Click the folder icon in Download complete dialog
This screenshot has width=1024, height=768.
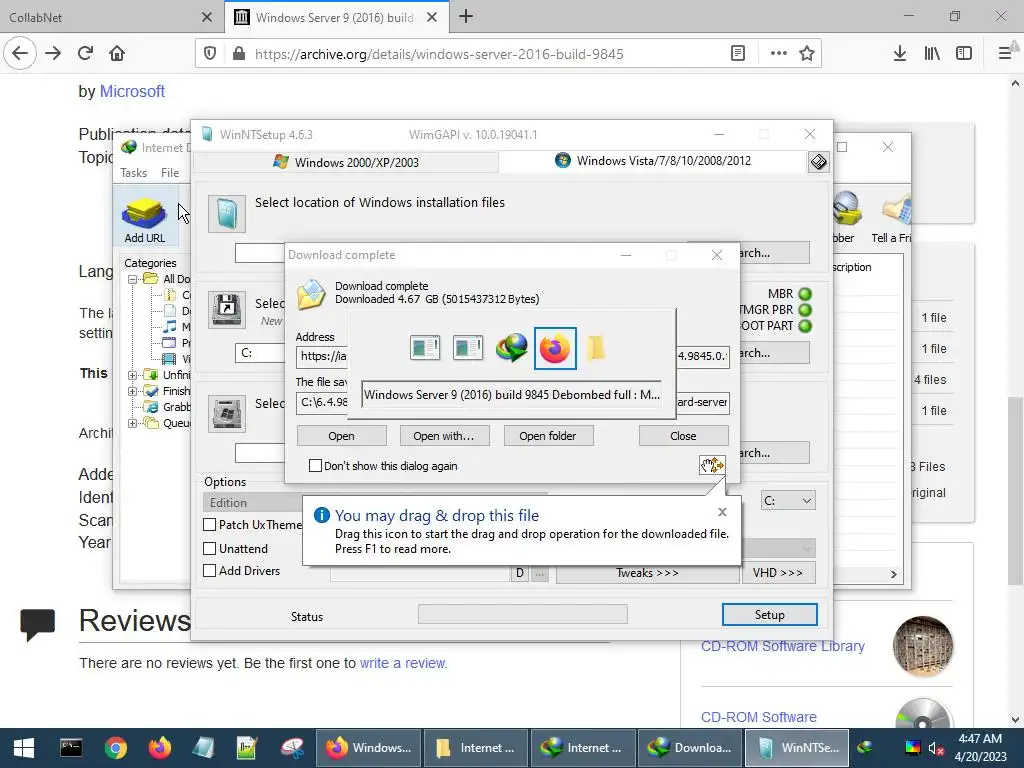coord(311,294)
